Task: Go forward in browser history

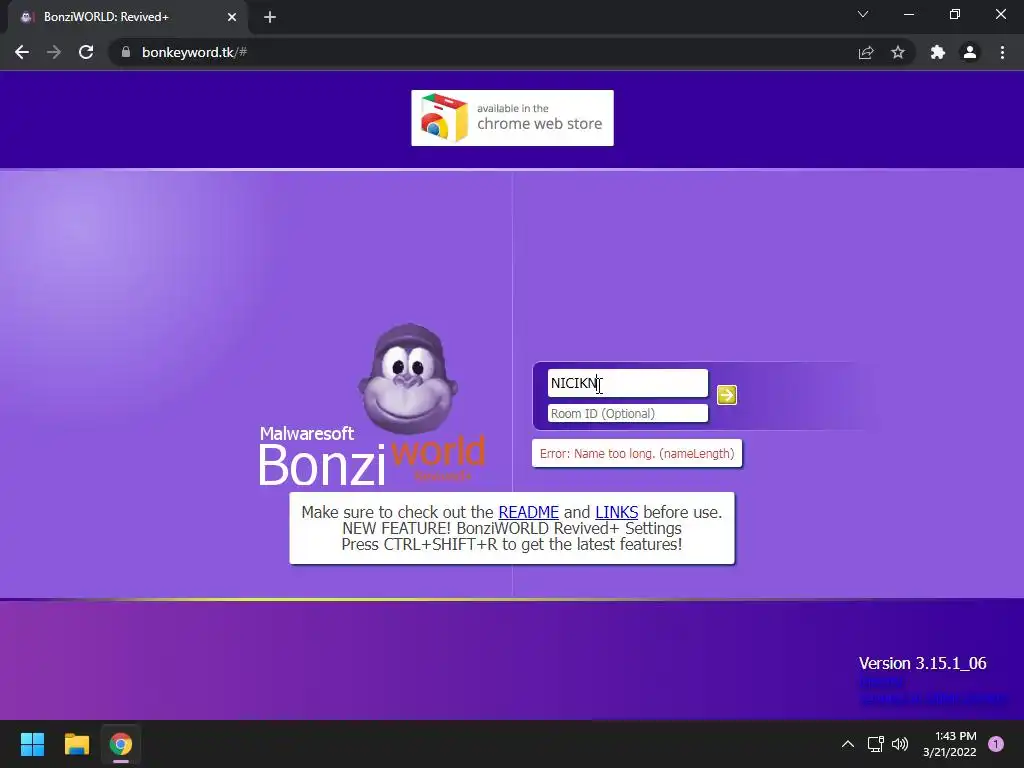Action: tap(54, 52)
